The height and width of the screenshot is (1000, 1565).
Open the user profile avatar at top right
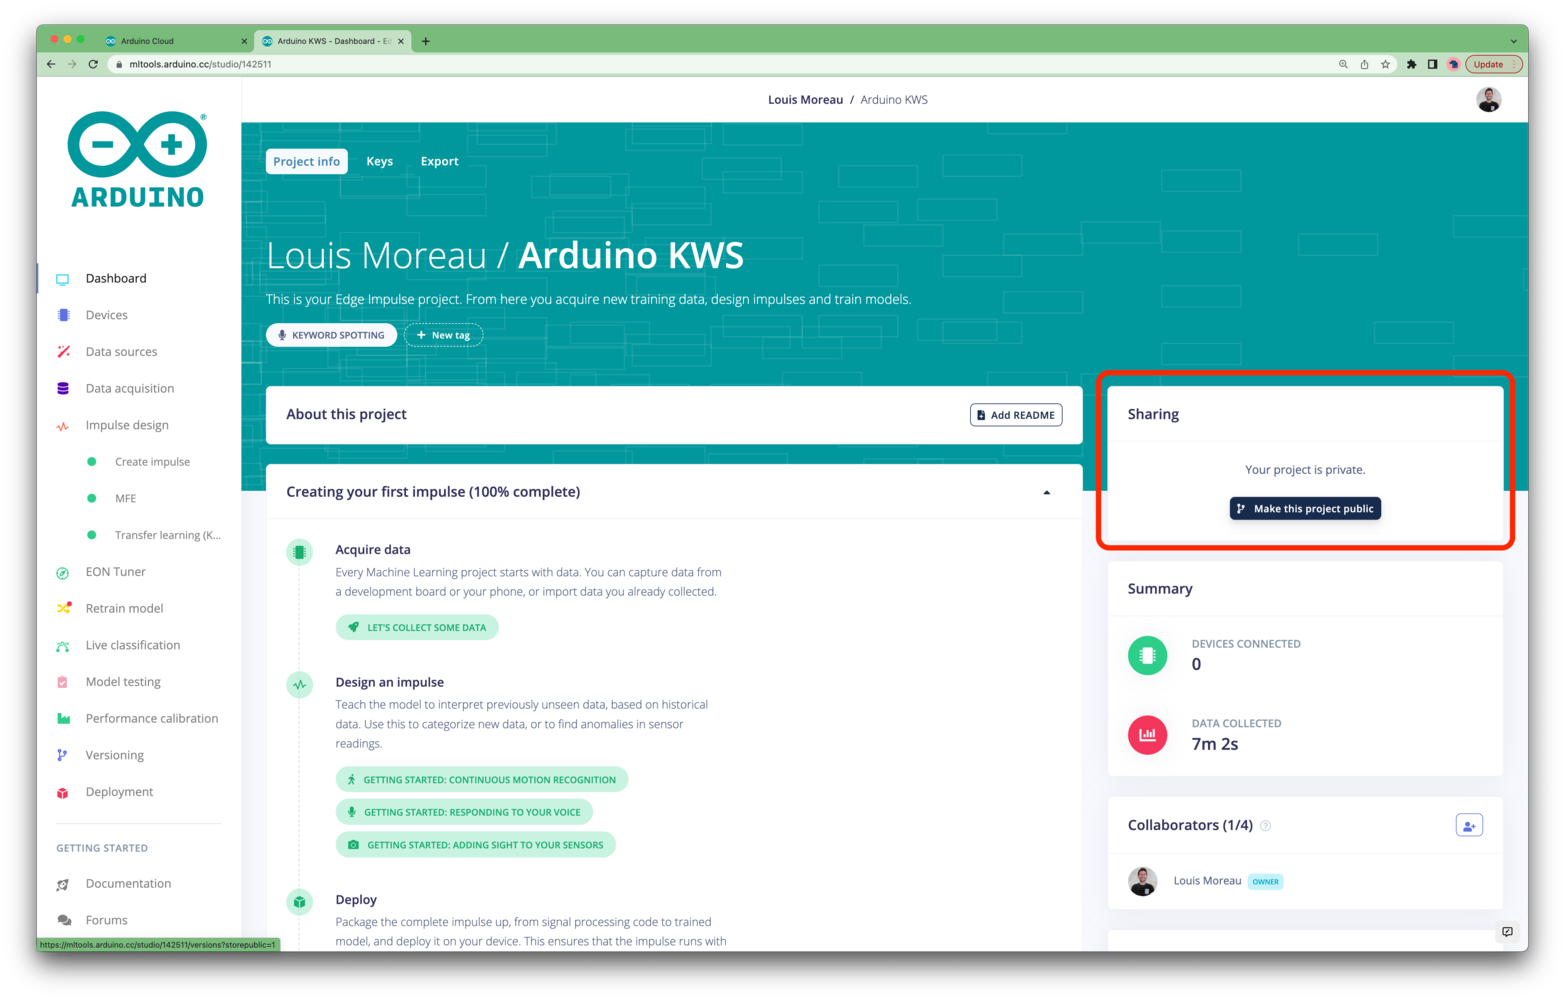1488,100
